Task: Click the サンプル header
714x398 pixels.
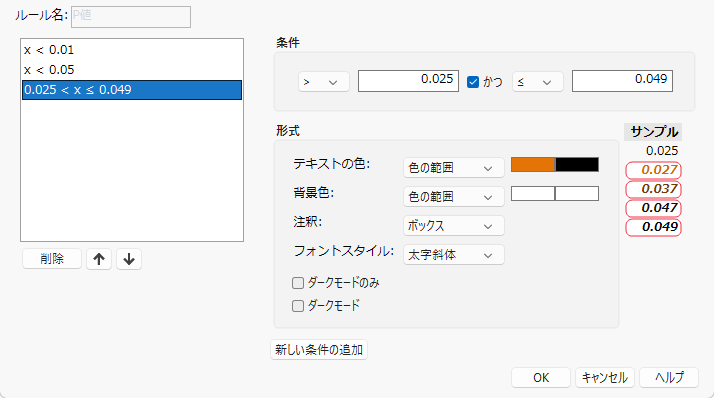Action: (653, 132)
